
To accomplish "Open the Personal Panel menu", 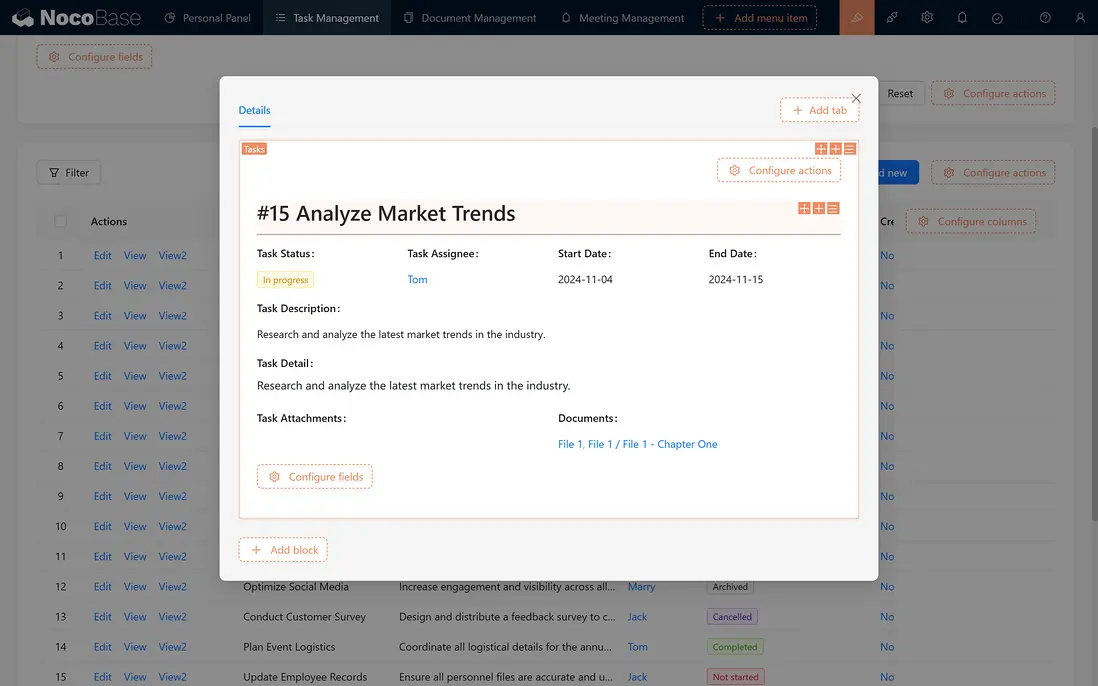I will click(x=208, y=18).
